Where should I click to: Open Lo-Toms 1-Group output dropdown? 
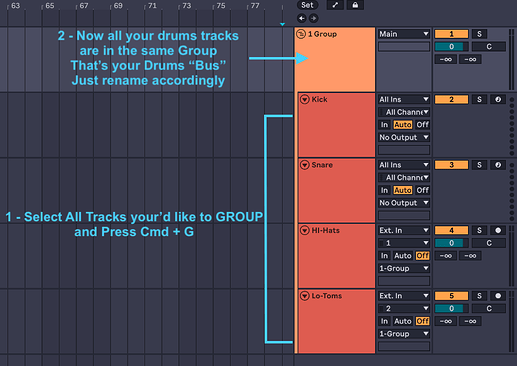point(404,334)
